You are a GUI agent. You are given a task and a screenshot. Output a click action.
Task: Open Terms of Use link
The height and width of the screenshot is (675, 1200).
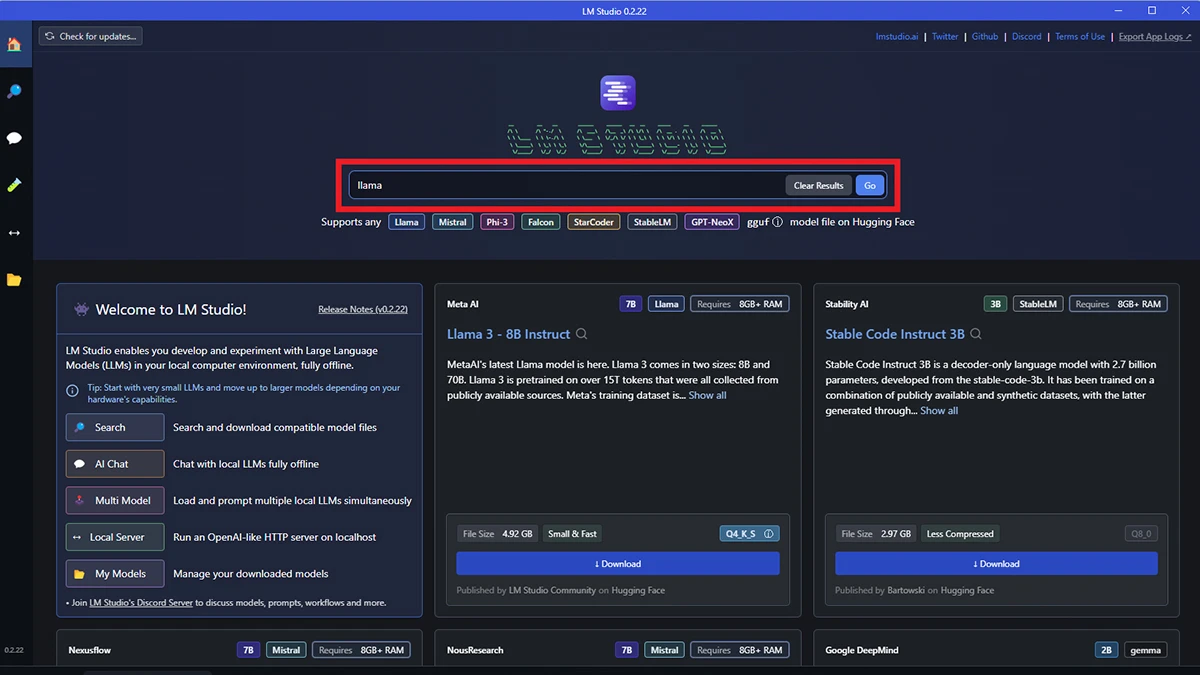(x=1080, y=37)
